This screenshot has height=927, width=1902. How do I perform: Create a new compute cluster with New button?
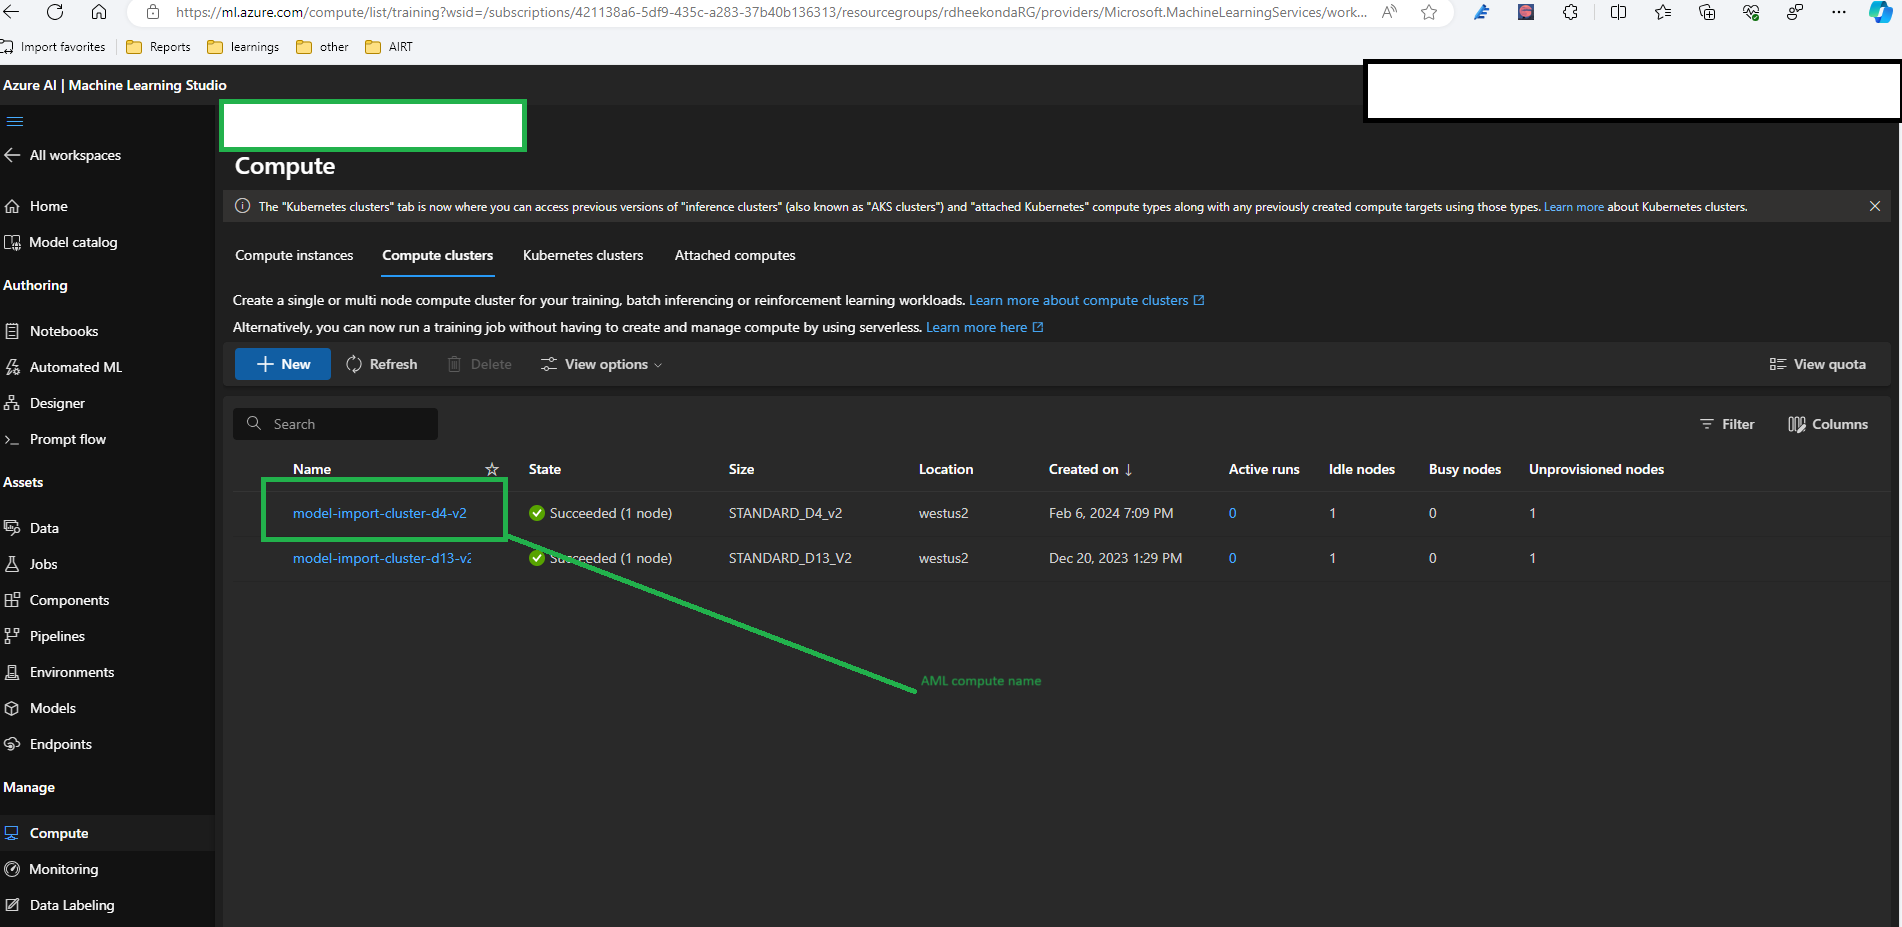click(282, 363)
